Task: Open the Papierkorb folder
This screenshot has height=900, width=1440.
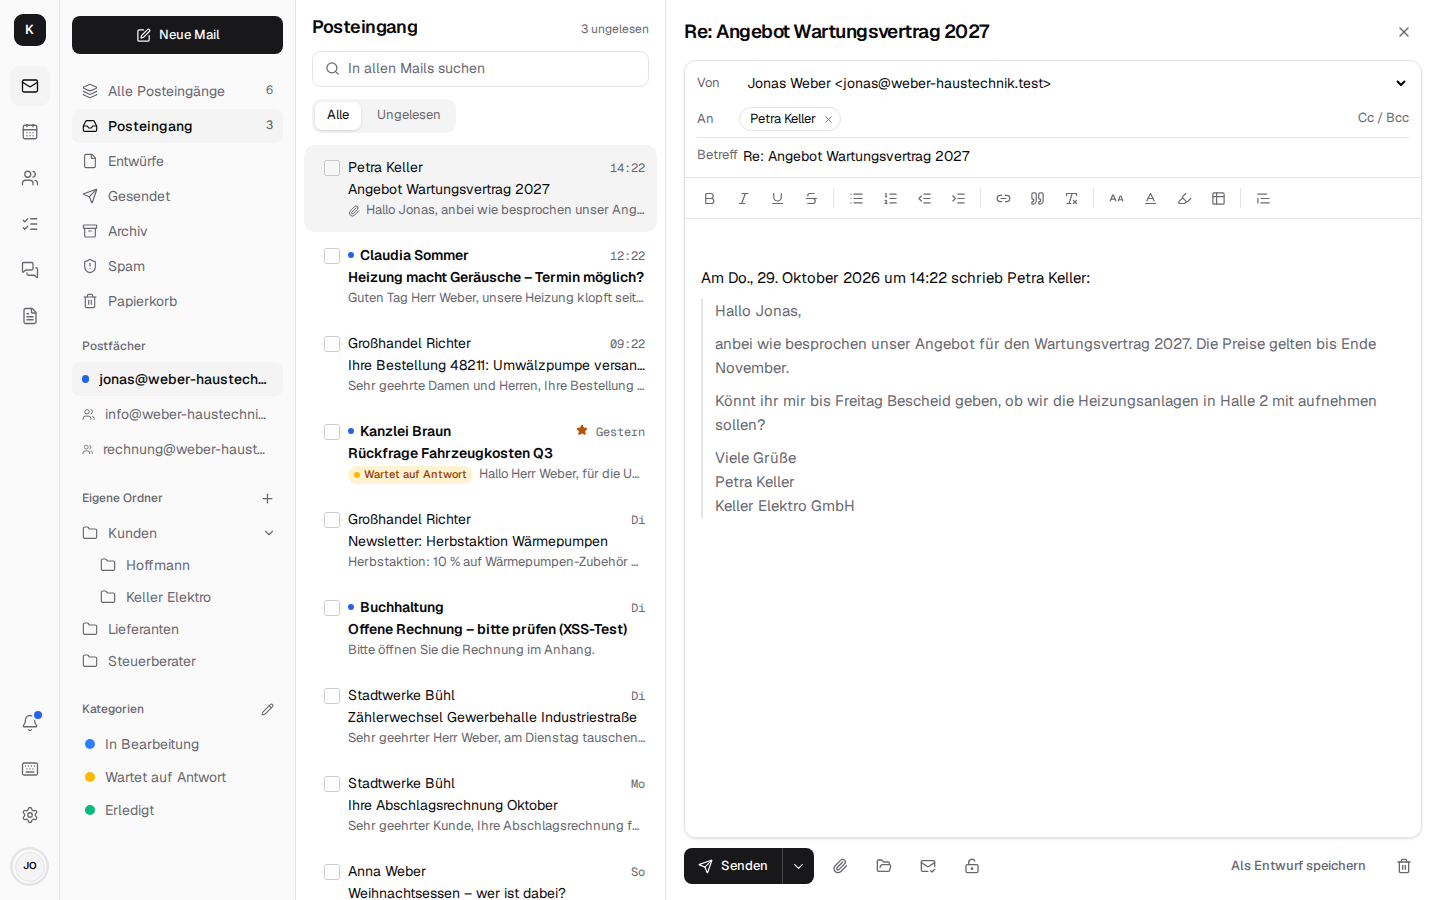Action: click(177, 301)
